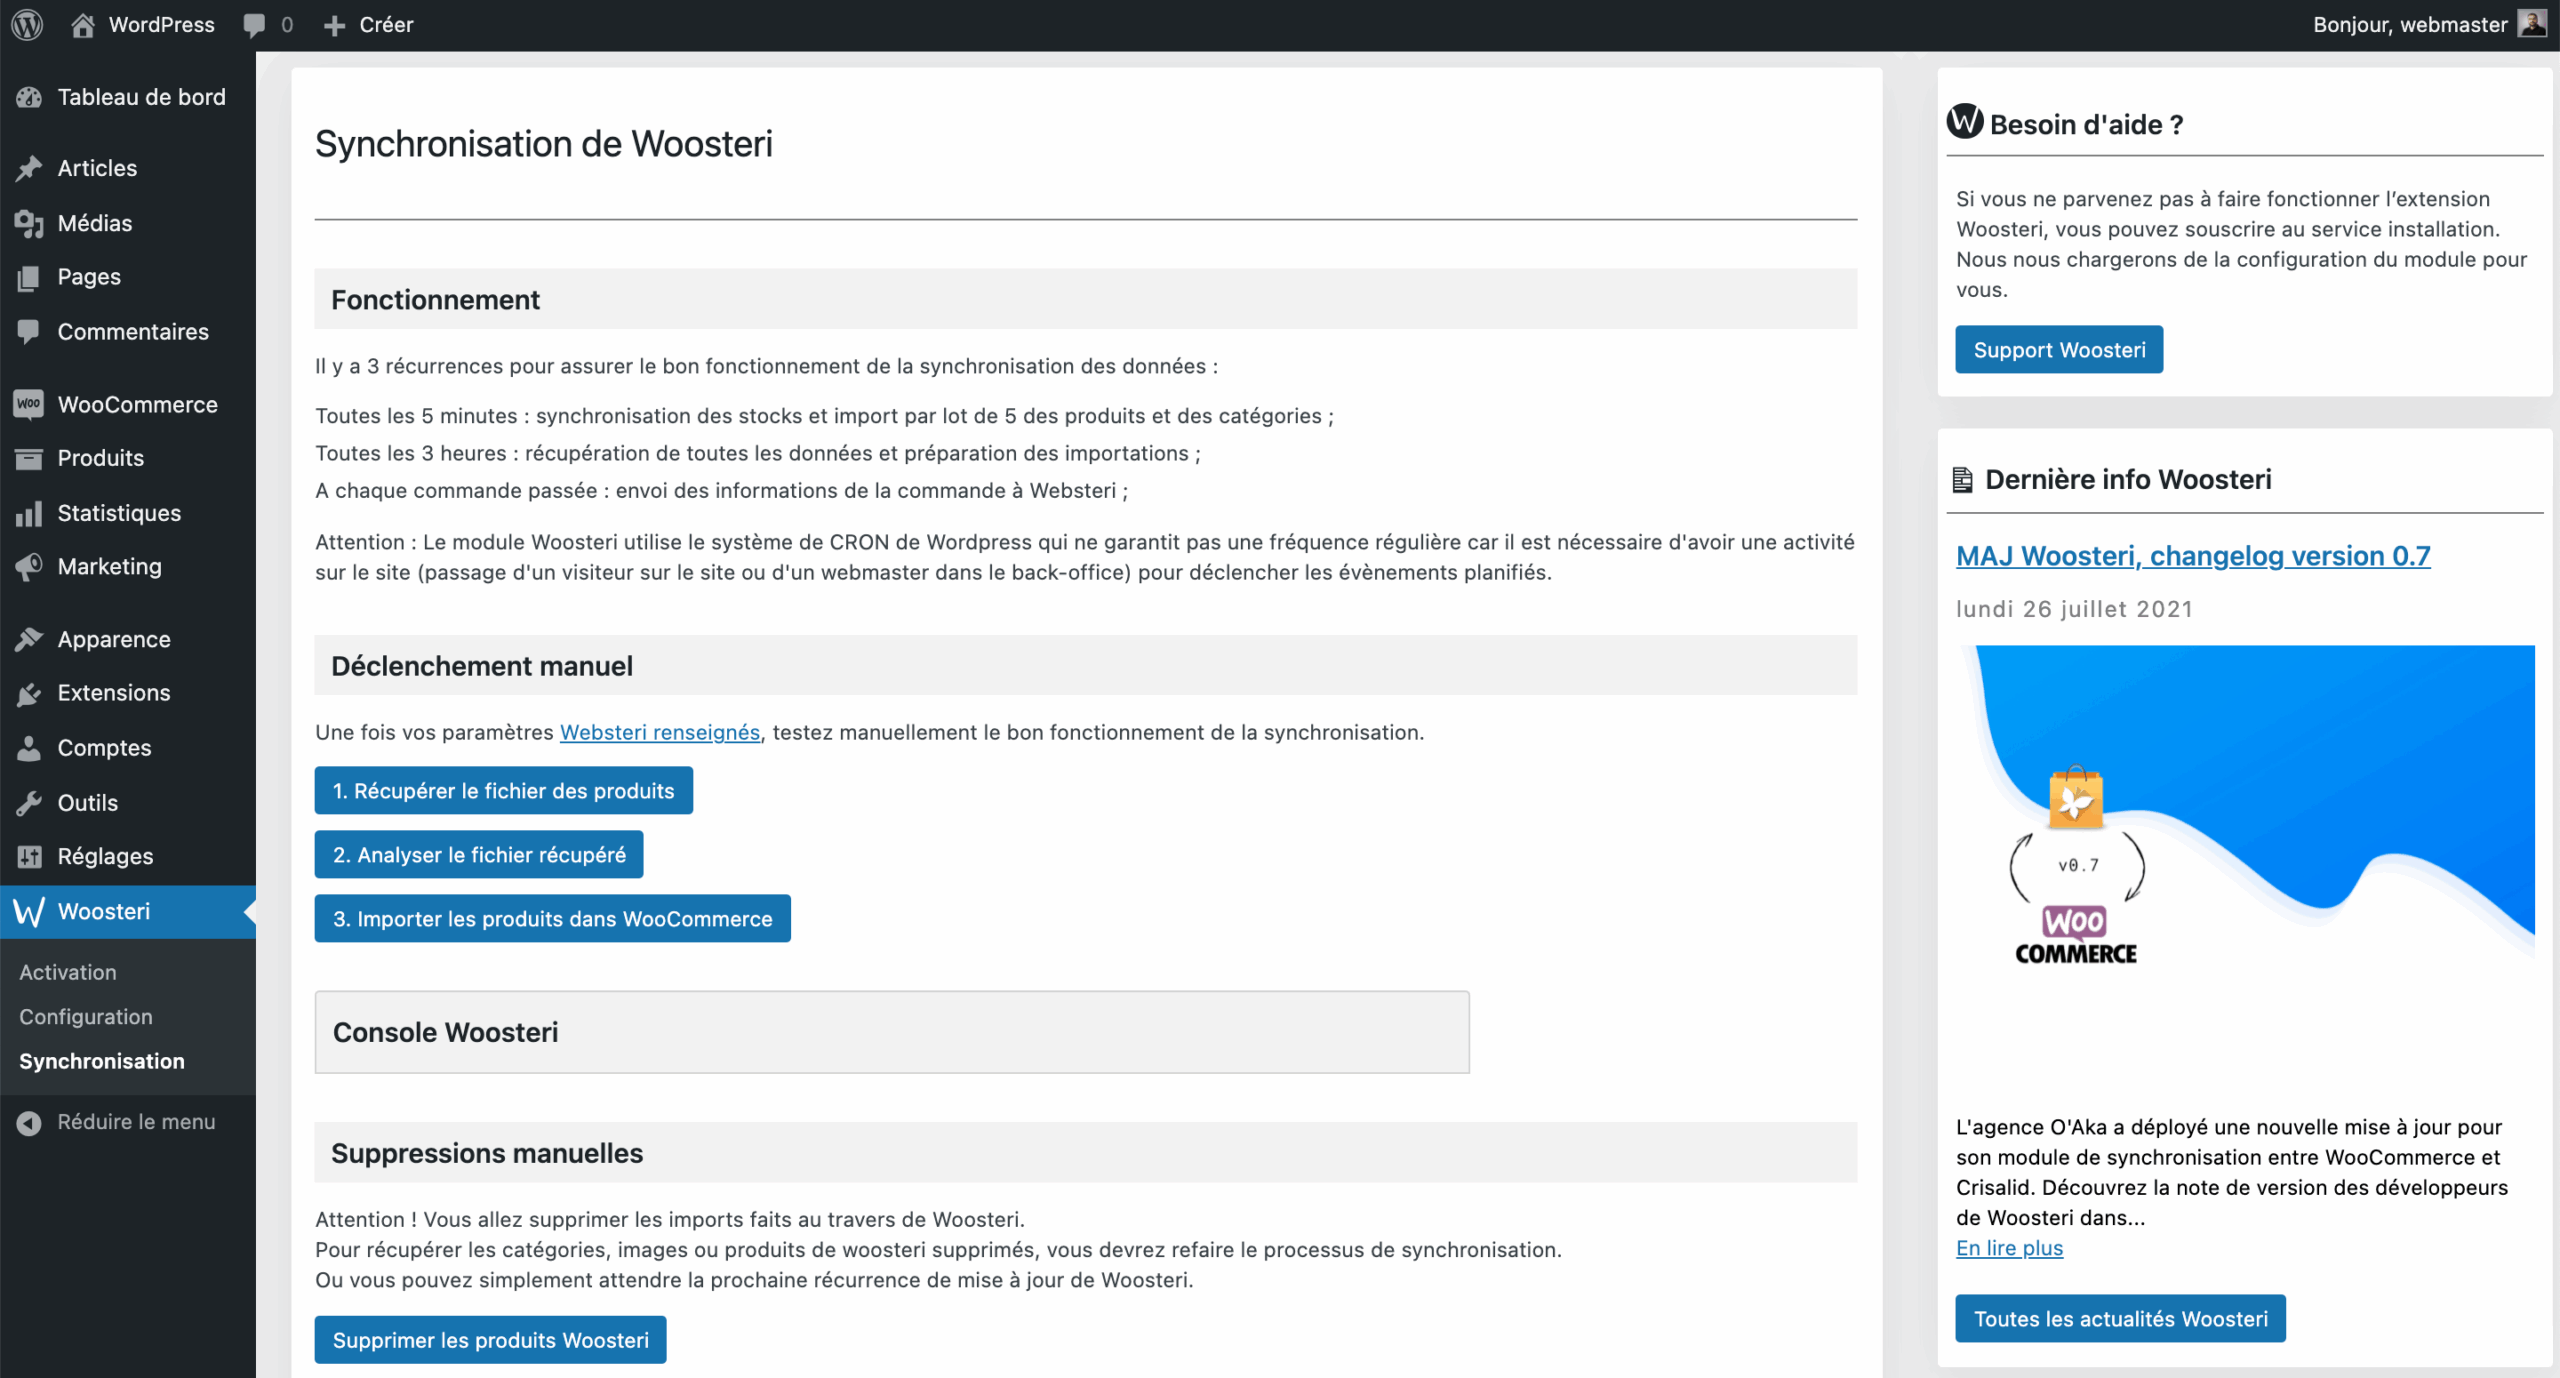Open the Réglages menu item
Screen dimensions: 2560x1378
pyautogui.click(x=105, y=856)
